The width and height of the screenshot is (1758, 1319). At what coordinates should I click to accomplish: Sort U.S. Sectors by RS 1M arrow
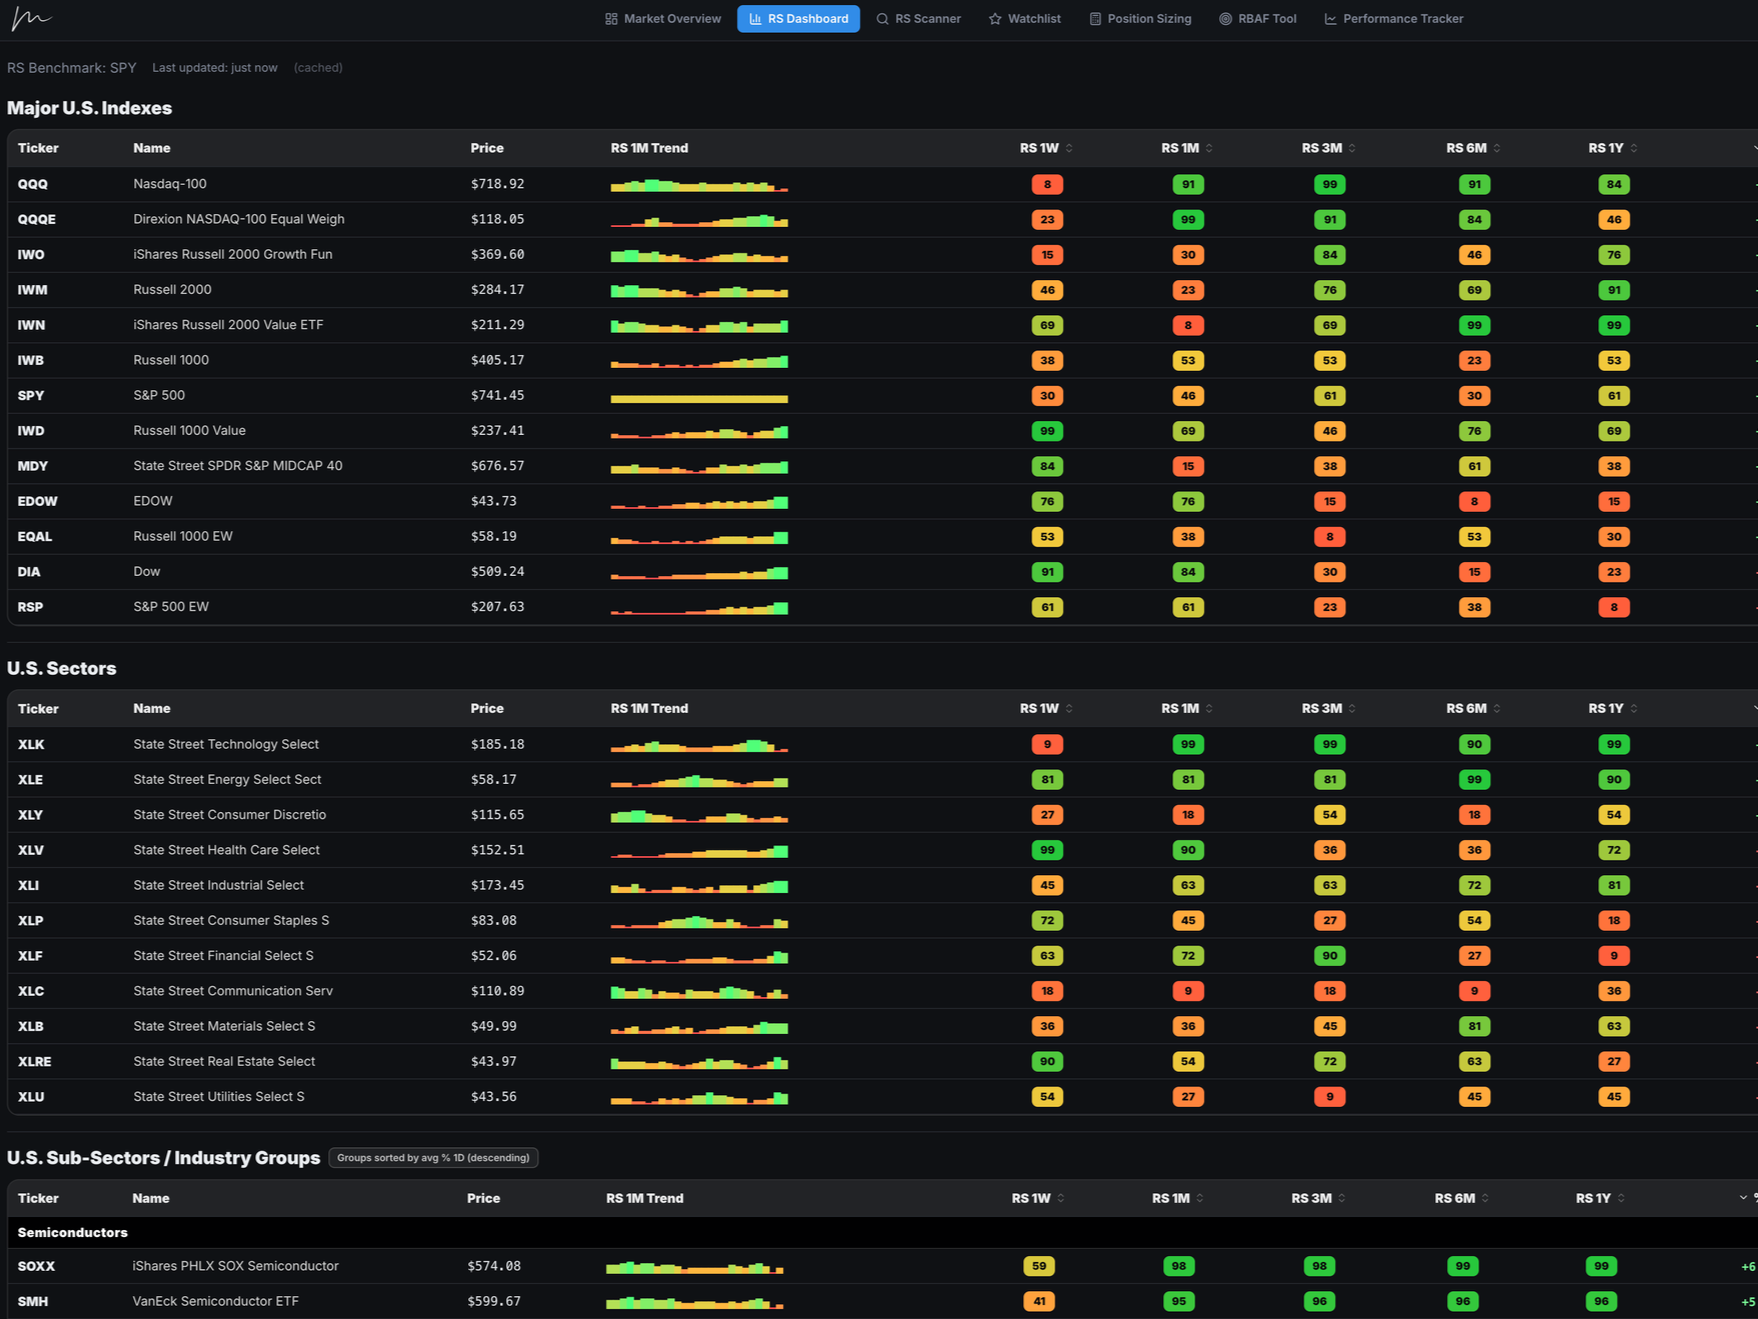coord(1209,708)
